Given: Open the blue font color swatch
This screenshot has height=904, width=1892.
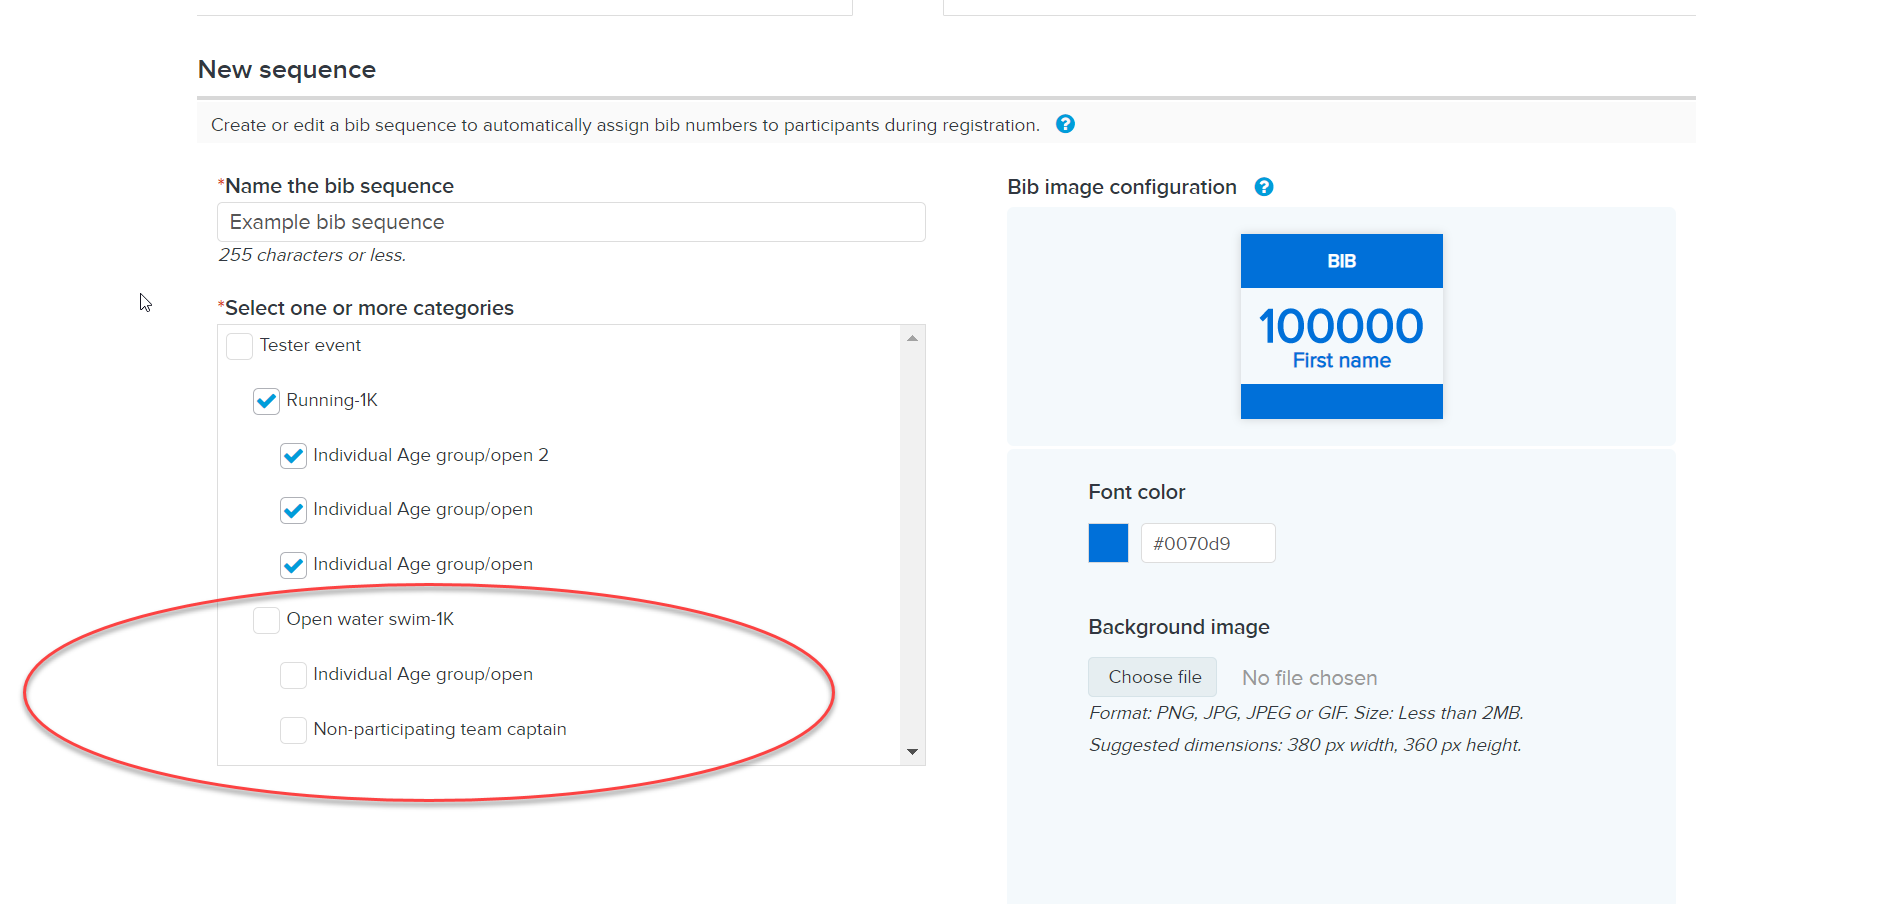Looking at the screenshot, I should click(x=1108, y=543).
